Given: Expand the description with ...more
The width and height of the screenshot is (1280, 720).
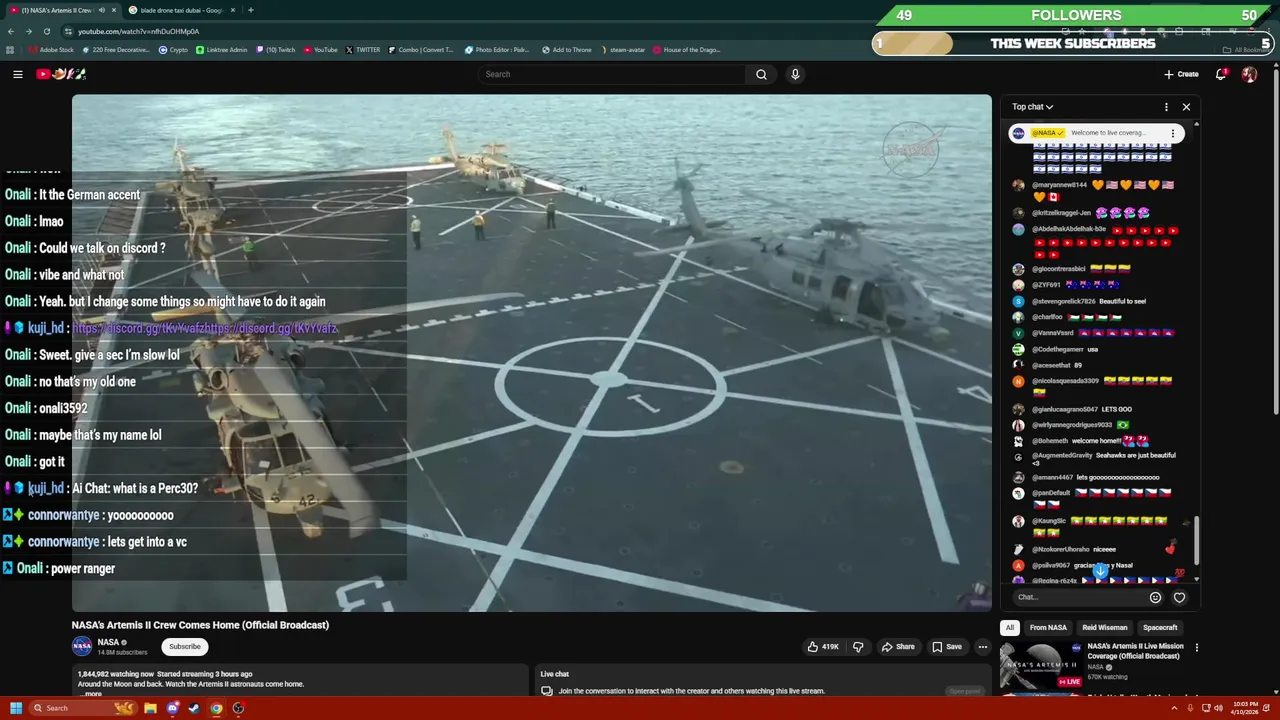Looking at the screenshot, I should click(90, 693).
